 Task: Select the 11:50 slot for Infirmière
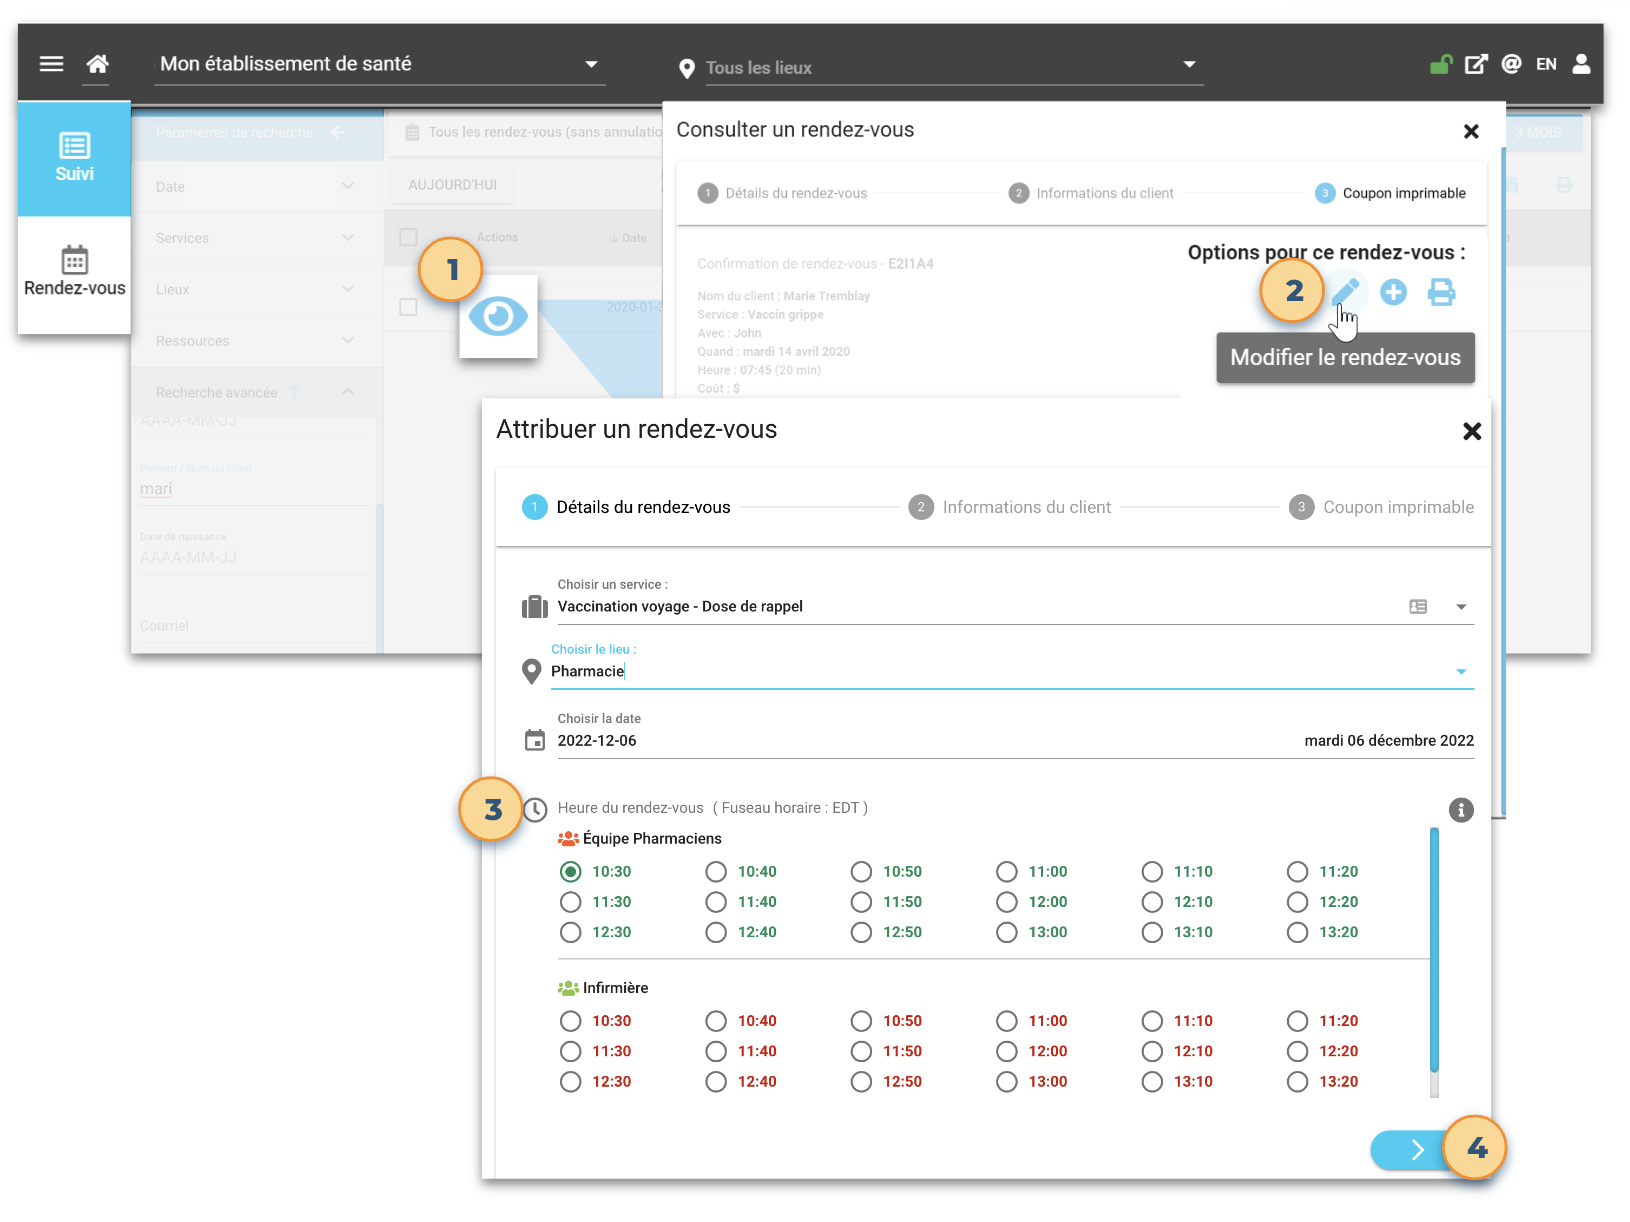click(861, 1051)
